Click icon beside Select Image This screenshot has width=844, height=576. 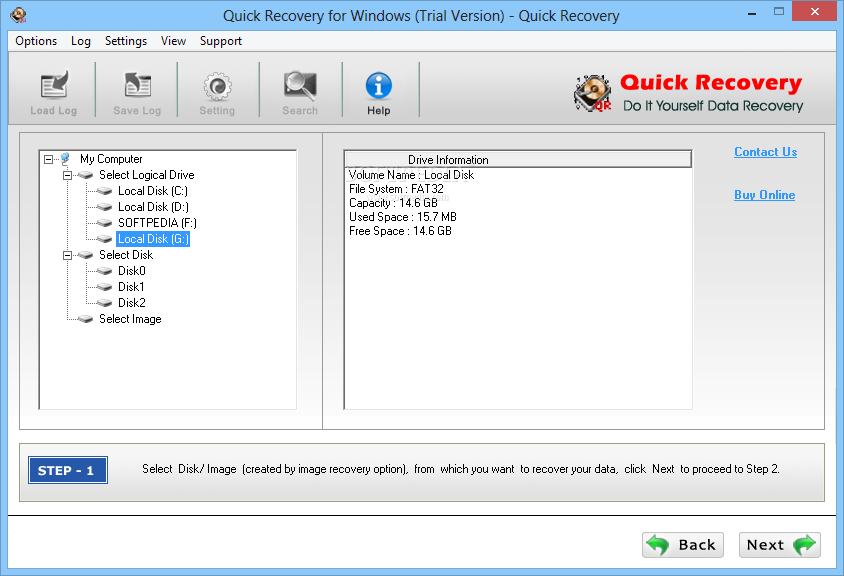coord(85,319)
